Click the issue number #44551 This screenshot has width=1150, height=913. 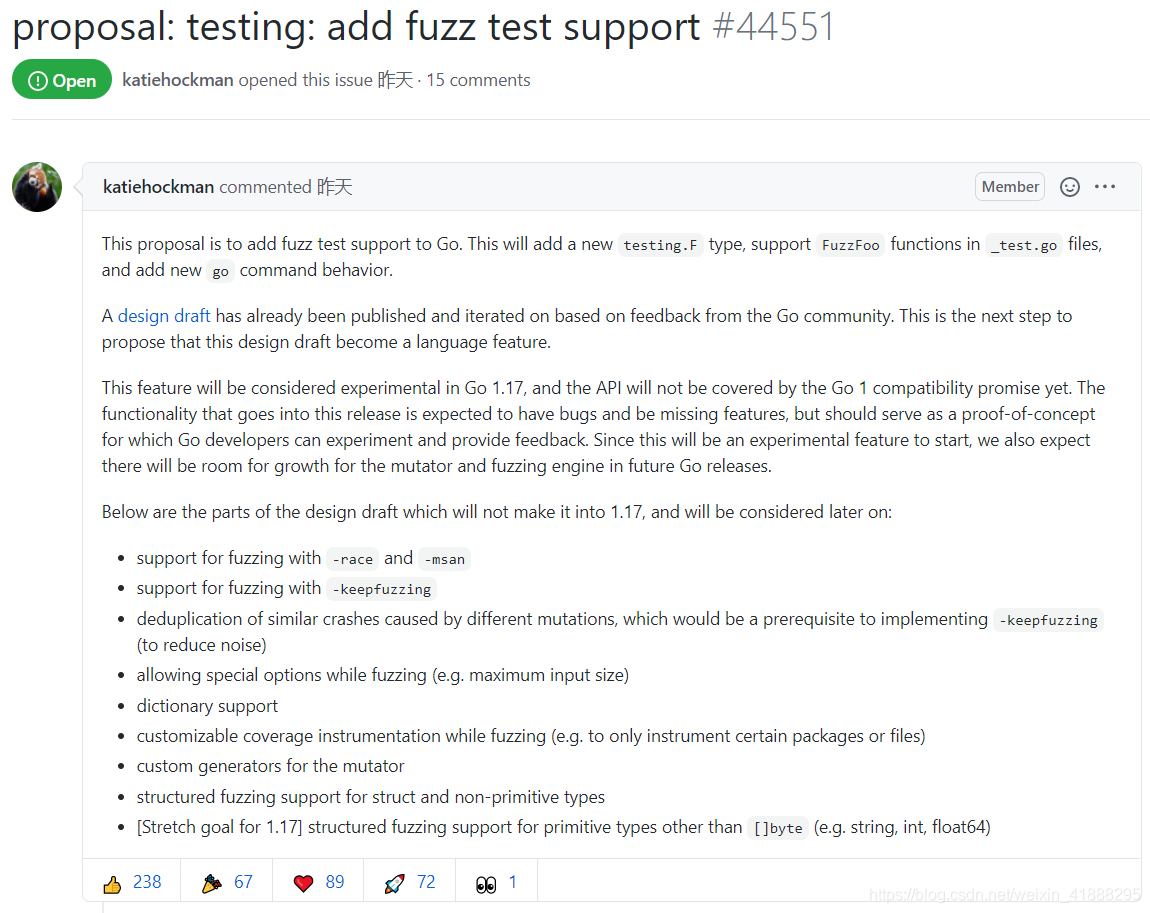pyautogui.click(x=774, y=27)
